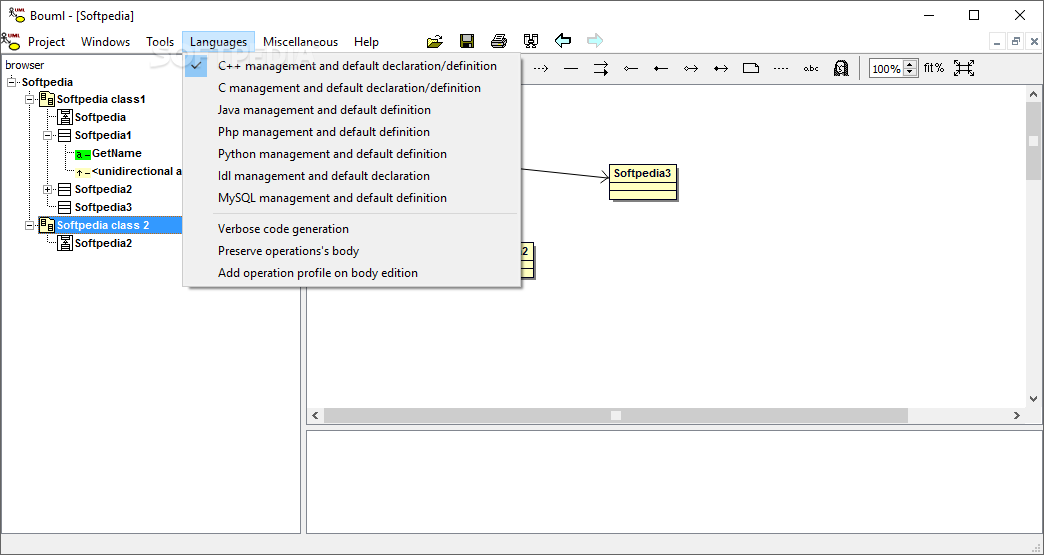Open the Help menu
This screenshot has height=555, width=1044.
pyautogui.click(x=366, y=41)
